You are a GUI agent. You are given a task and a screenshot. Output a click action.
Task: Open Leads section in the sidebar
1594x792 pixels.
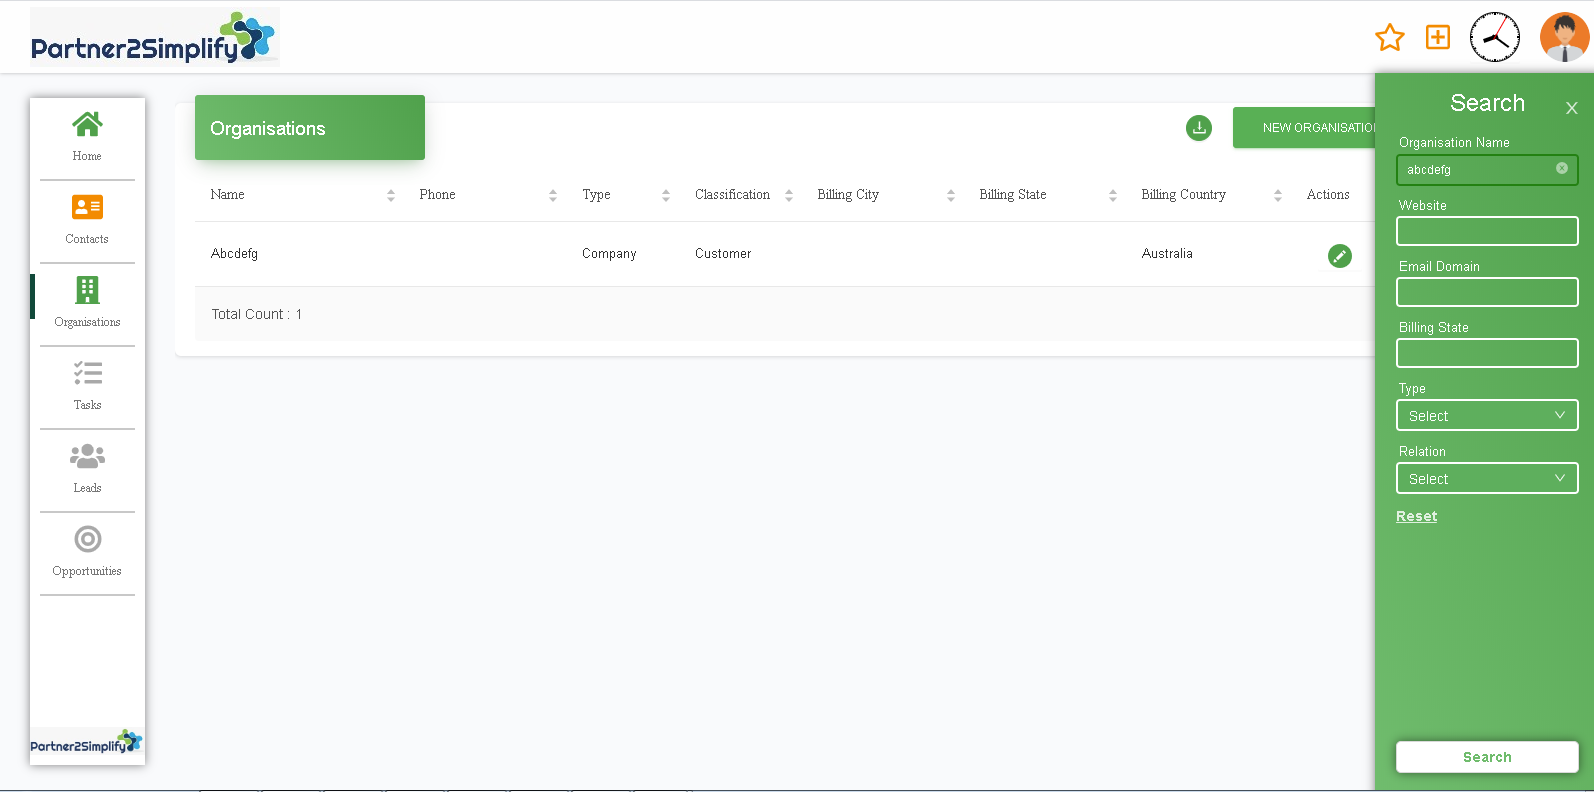(x=87, y=468)
